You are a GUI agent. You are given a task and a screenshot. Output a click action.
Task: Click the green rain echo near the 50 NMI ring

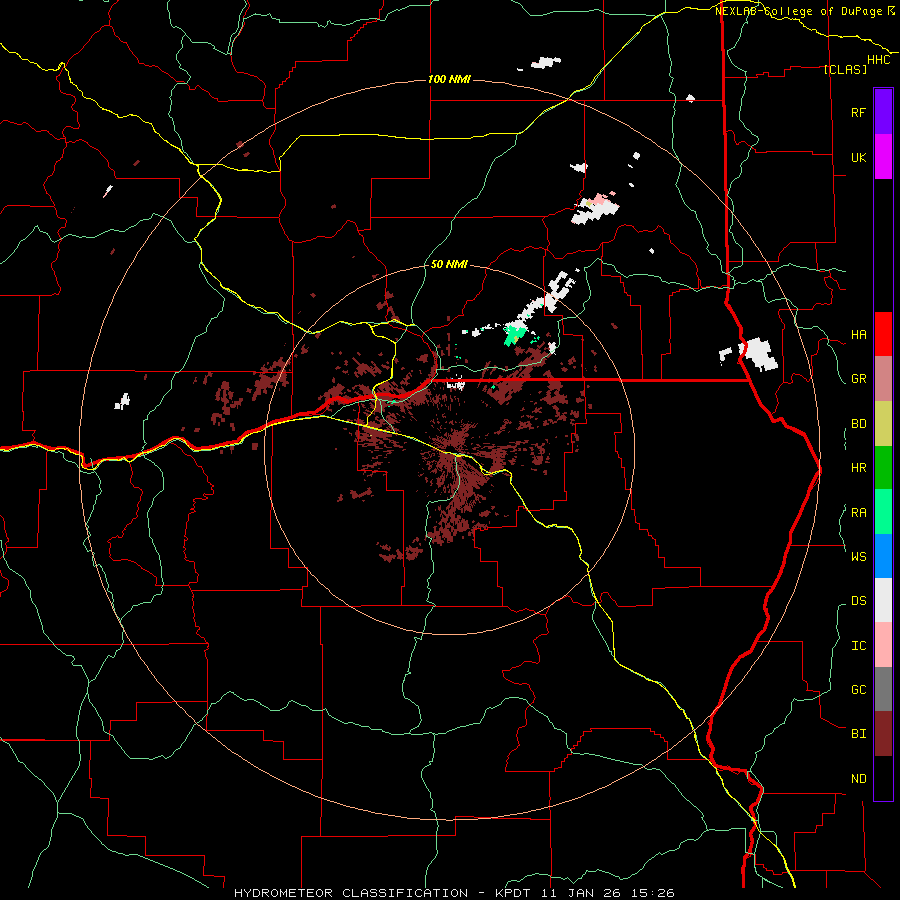click(x=514, y=334)
